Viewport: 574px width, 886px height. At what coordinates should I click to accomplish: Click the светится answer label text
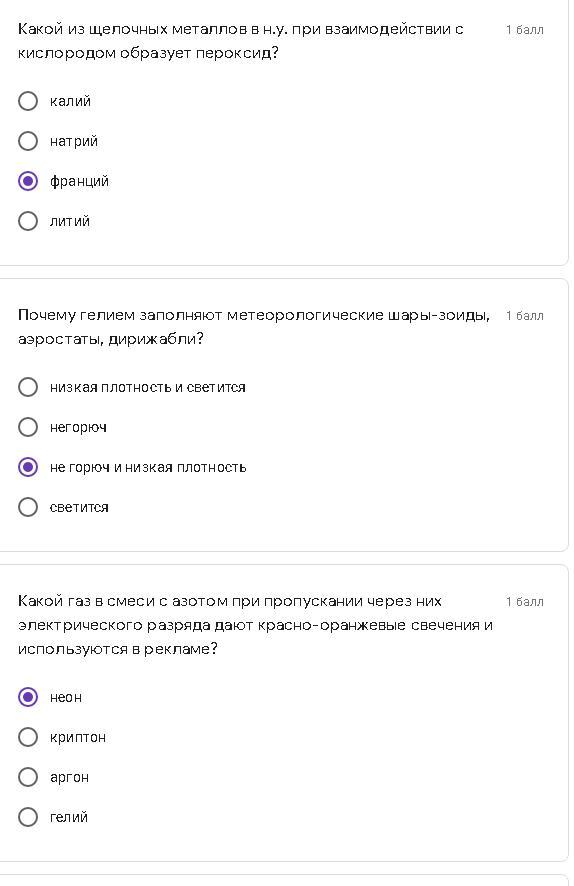click(x=79, y=507)
